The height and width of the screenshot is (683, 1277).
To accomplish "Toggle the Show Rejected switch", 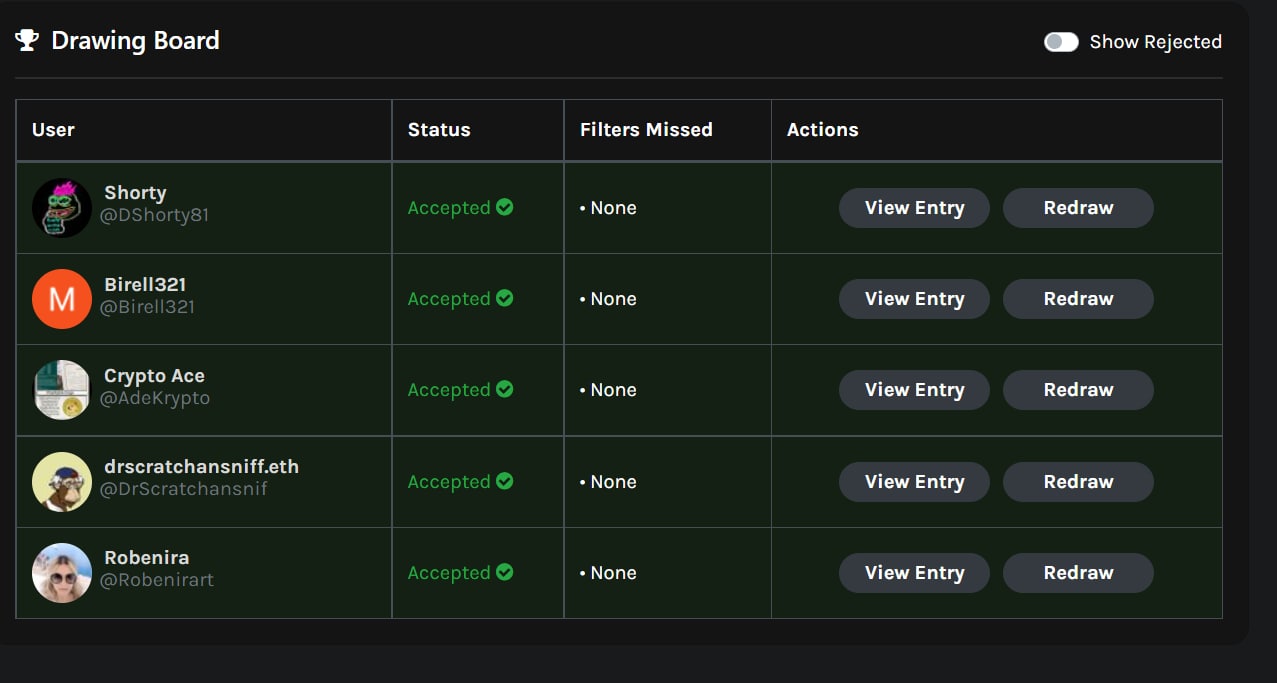I will pyautogui.click(x=1061, y=42).
